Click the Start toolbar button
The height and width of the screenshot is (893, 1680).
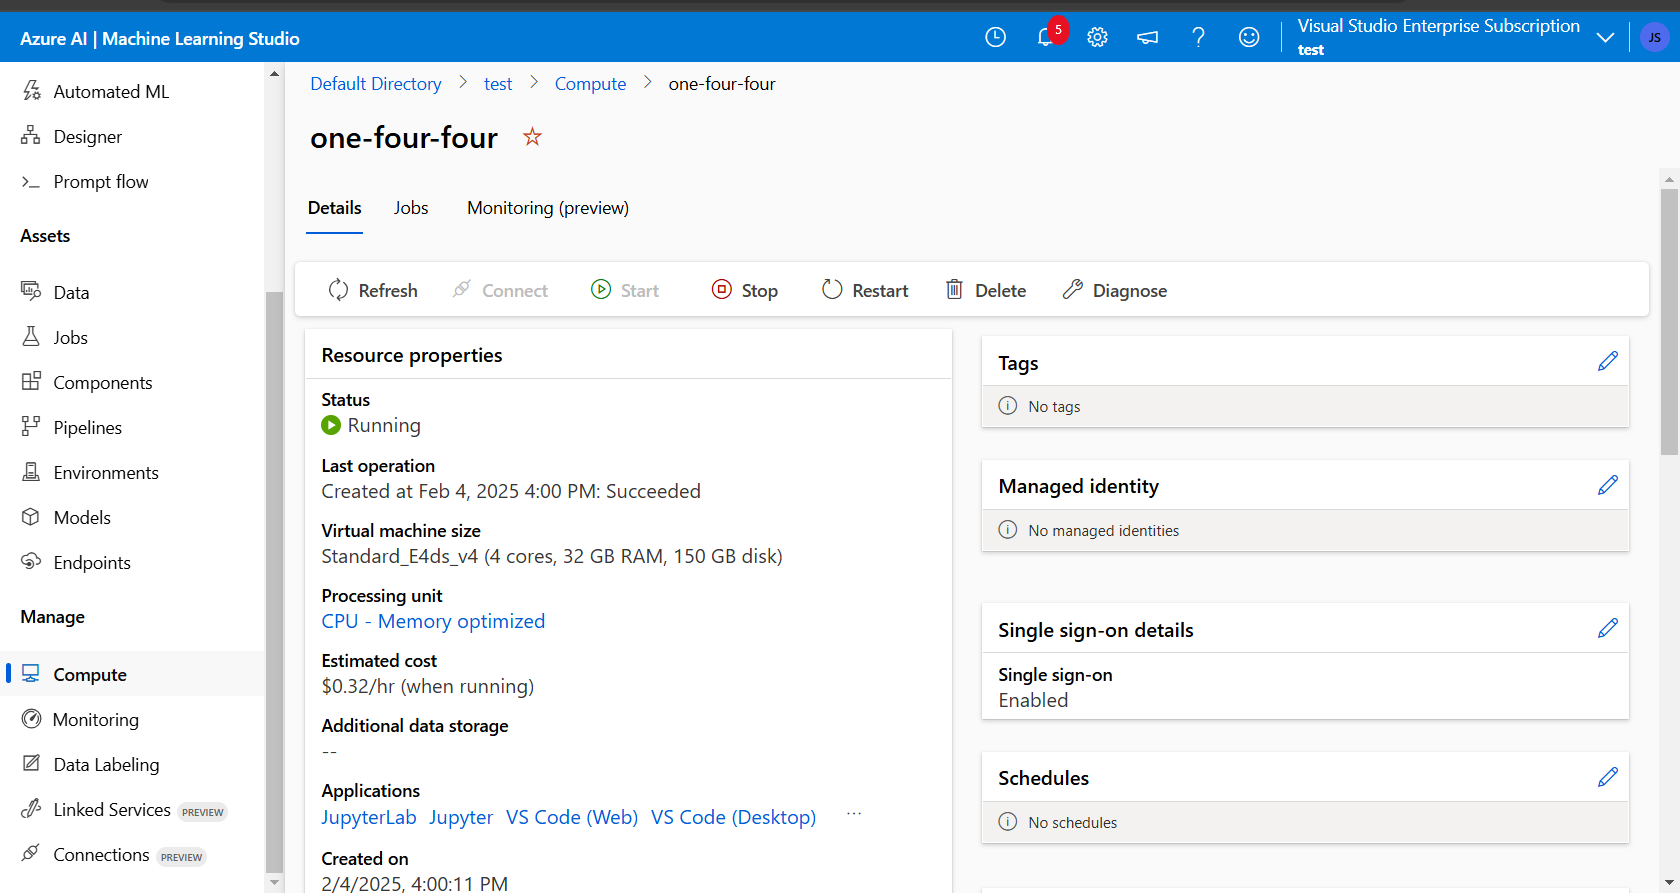click(x=625, y=290)
